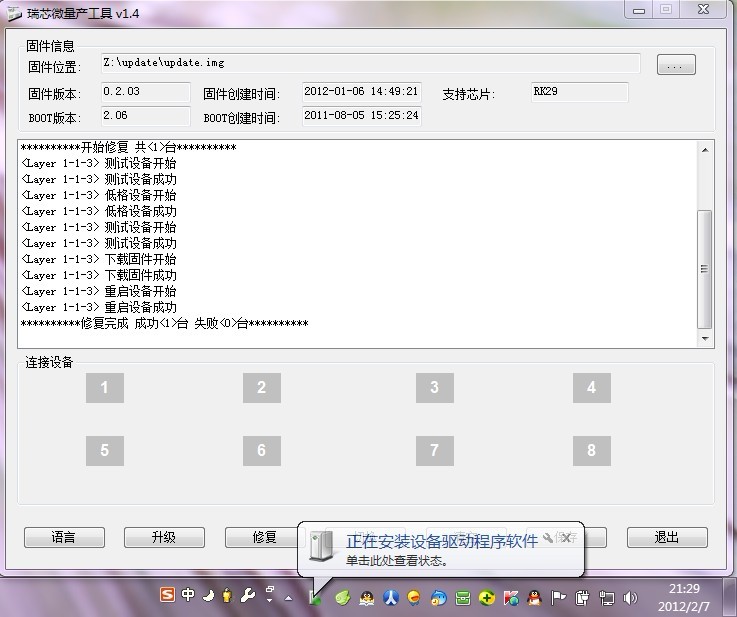The image size is (737, 617).
Task: Click the Sogou input method S icon
Action: (167, 595)
